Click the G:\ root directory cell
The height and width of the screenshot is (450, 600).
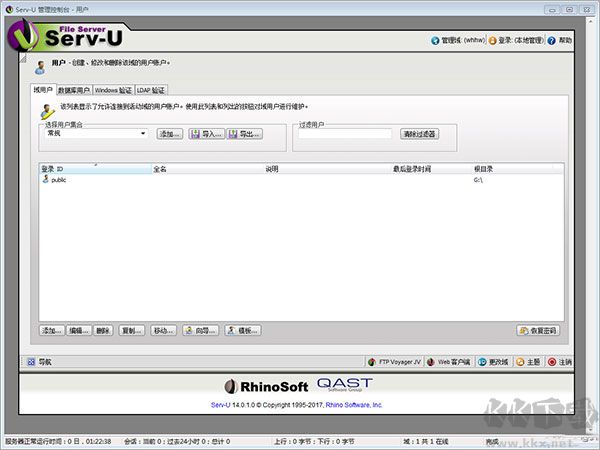tap(478, 180)
